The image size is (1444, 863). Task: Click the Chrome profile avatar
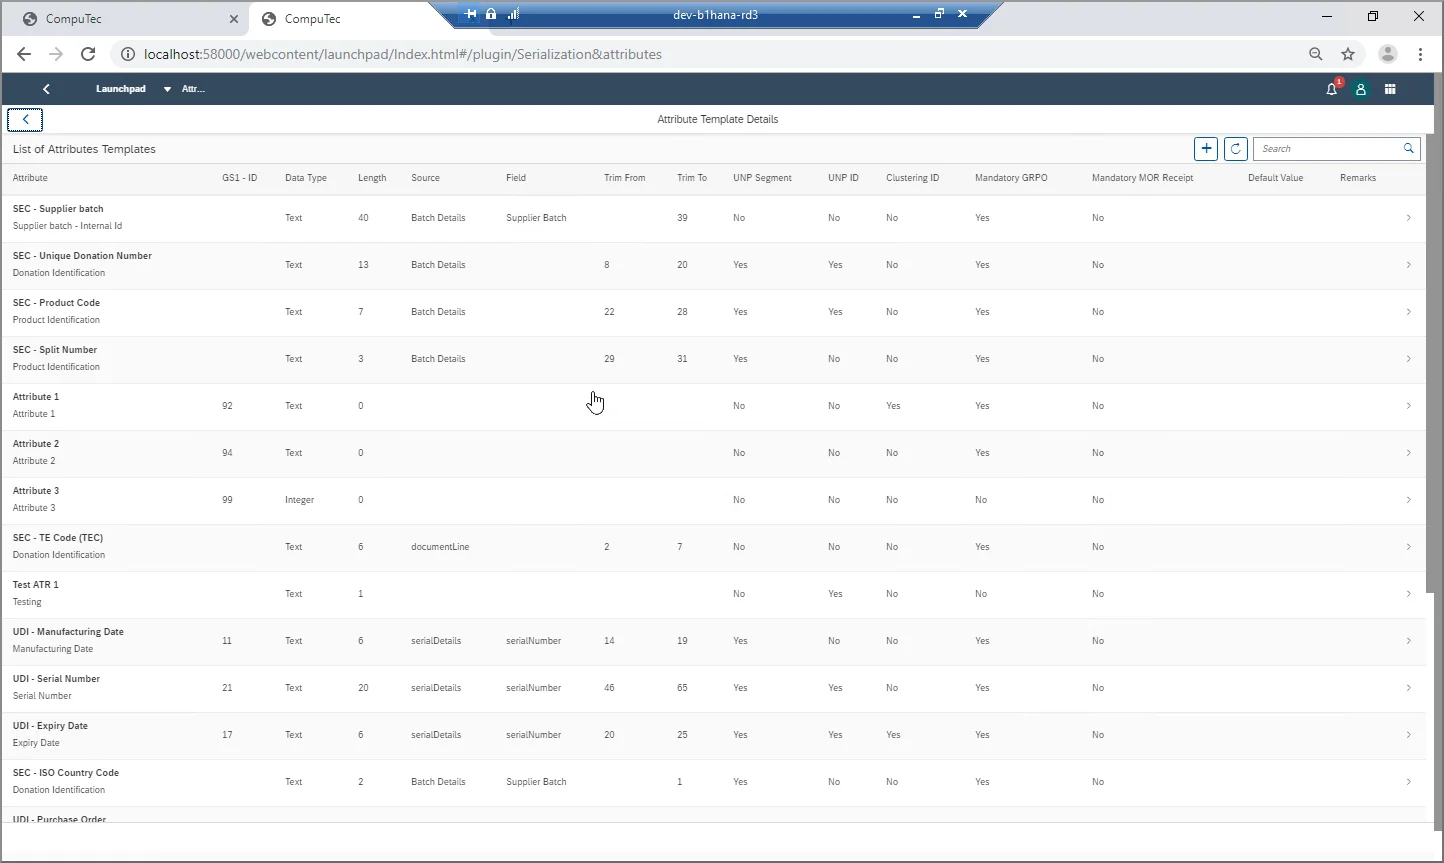(x=1387, y=54)
